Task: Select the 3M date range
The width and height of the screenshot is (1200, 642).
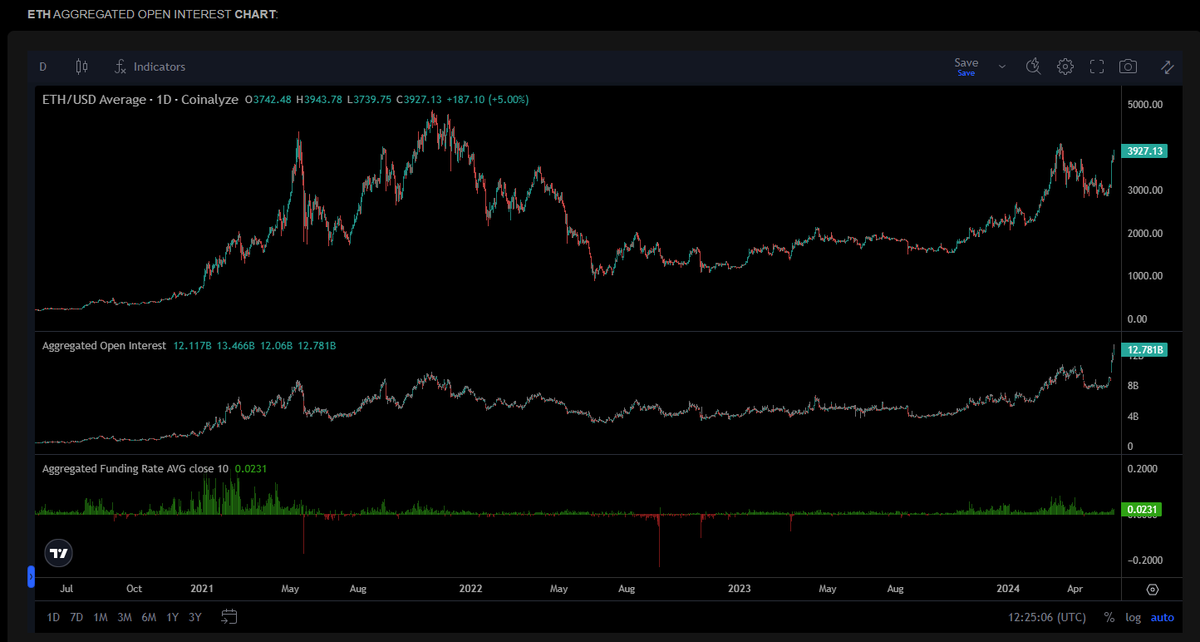Action: click(x=125, y=617)
